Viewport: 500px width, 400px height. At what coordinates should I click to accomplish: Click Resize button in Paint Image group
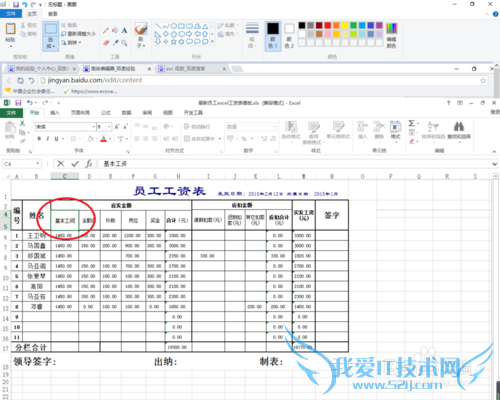[79, 34]
